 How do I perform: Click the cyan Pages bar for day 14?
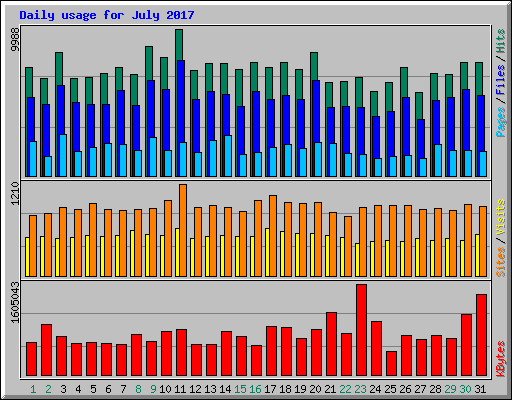pos(228,156)
